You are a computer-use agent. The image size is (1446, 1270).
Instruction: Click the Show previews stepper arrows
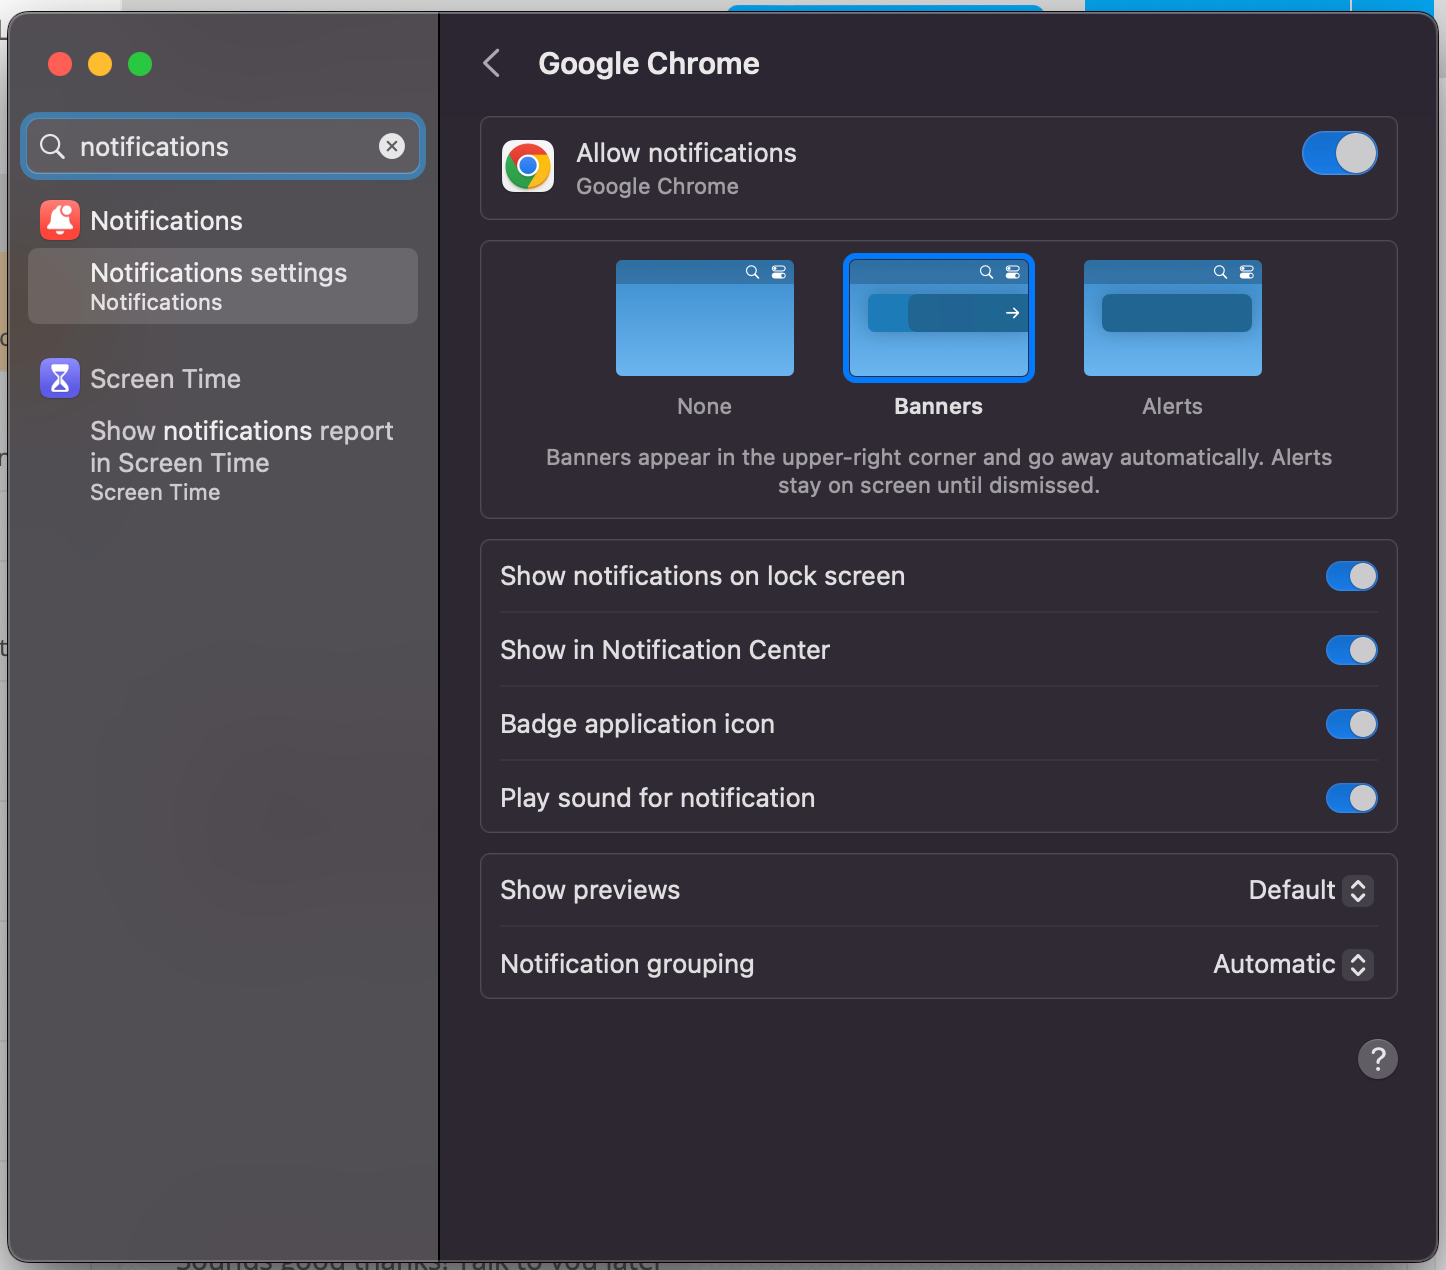pos(1357,890)
